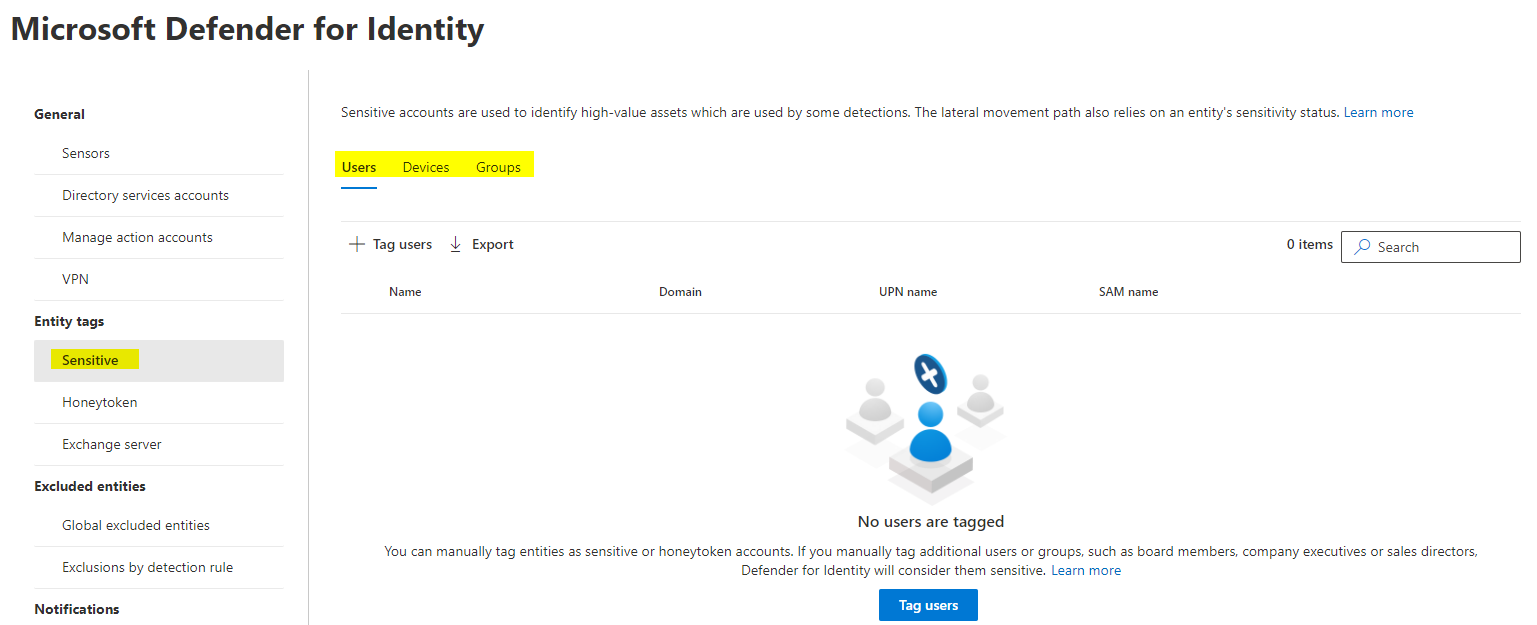The image size is (1537, 625).
Task: Open Manage action accounts
Action: [x=159, y=237]
